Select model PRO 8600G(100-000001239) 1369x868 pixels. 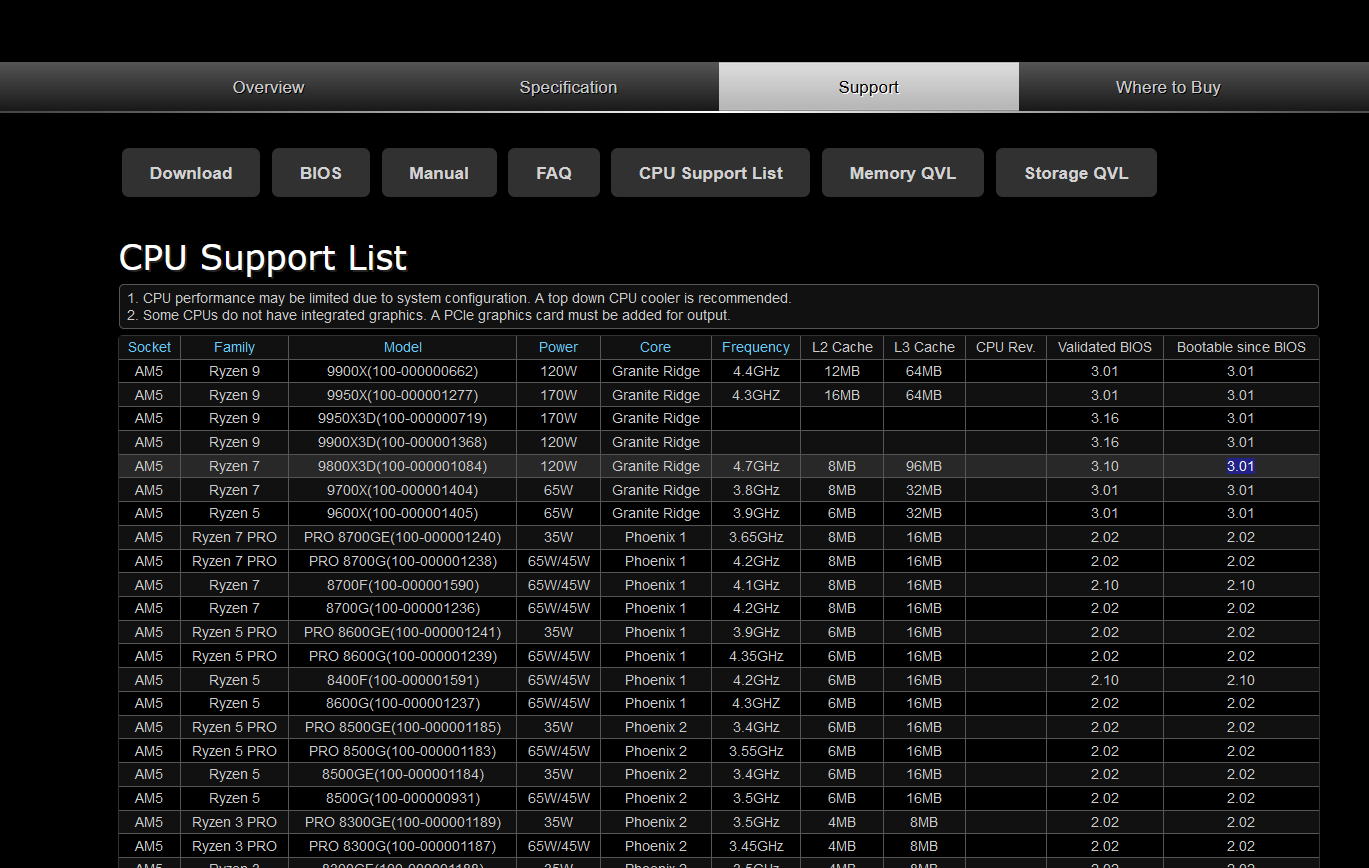coord(403,656)
